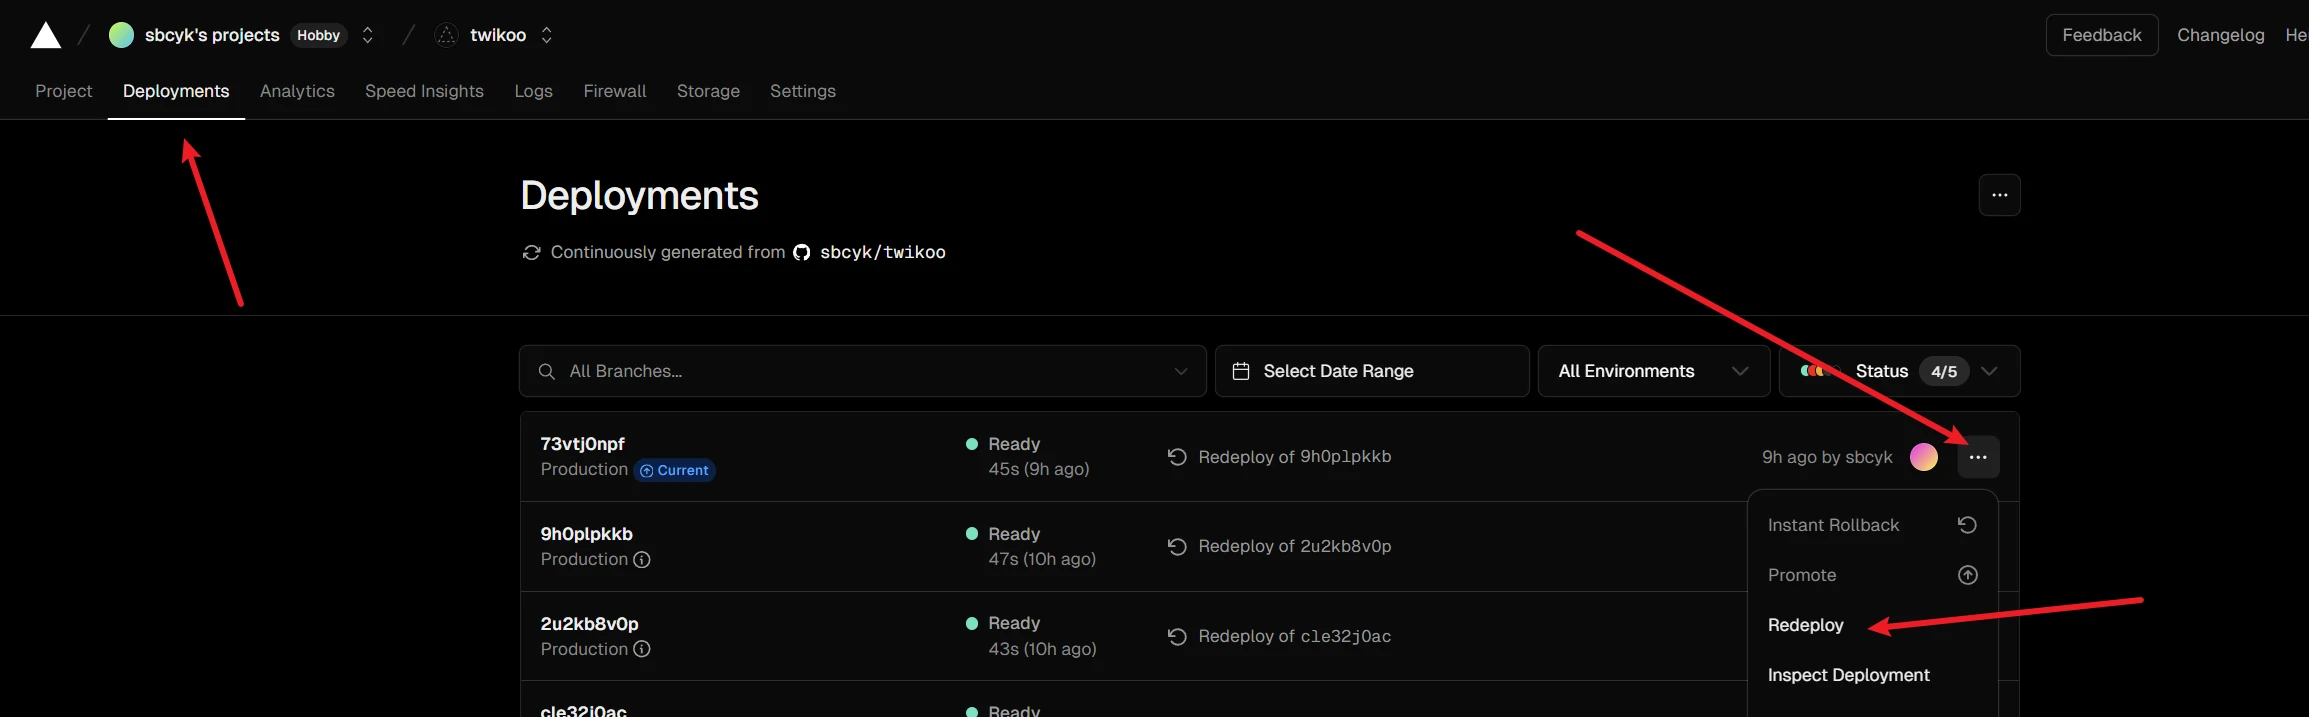Click the sbcyk user avatar in first row

(1923, 457)
